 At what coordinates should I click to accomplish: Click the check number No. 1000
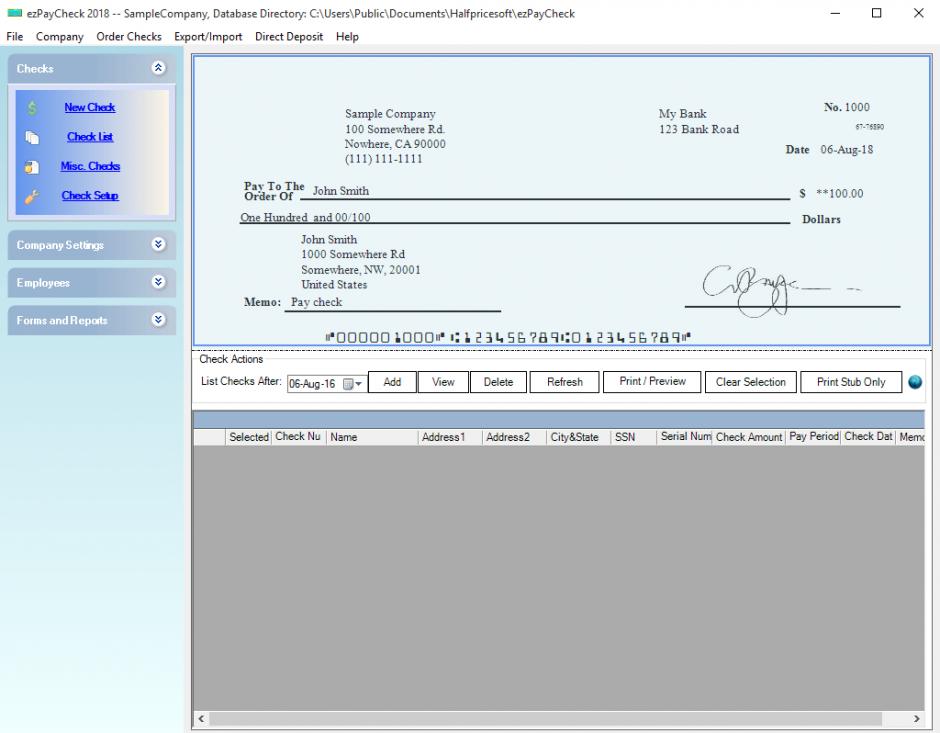pyautogui.click(x=846, y=107)
